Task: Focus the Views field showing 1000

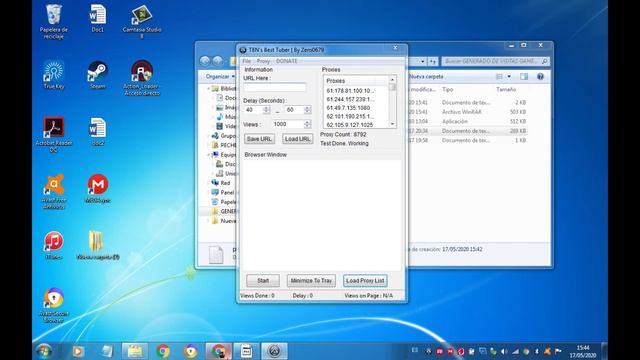Action: pos(288,124)
